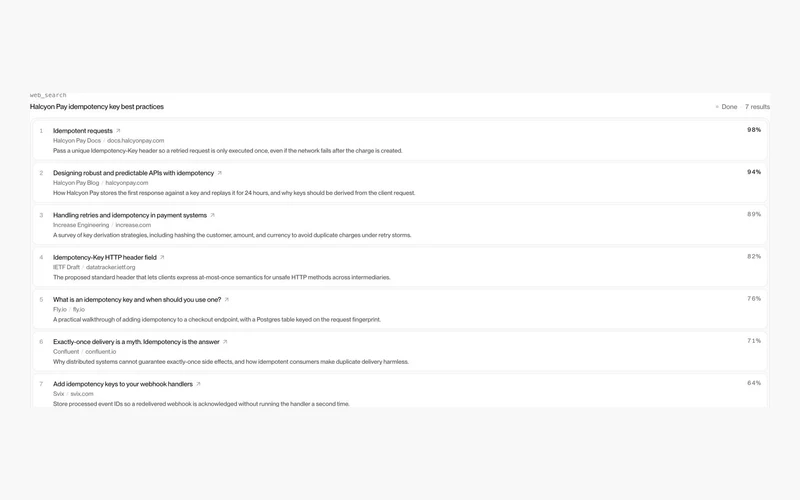Open arrow icon after 'What is an idempotency key'
Screen dimensions: 800x500
[227, 300]
